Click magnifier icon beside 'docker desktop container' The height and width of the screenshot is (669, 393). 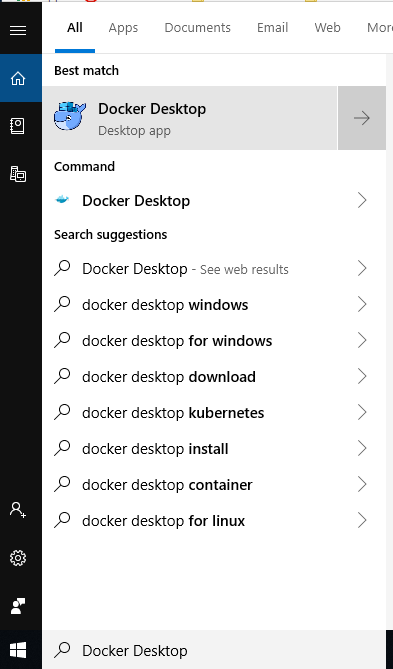coord(62,484)
